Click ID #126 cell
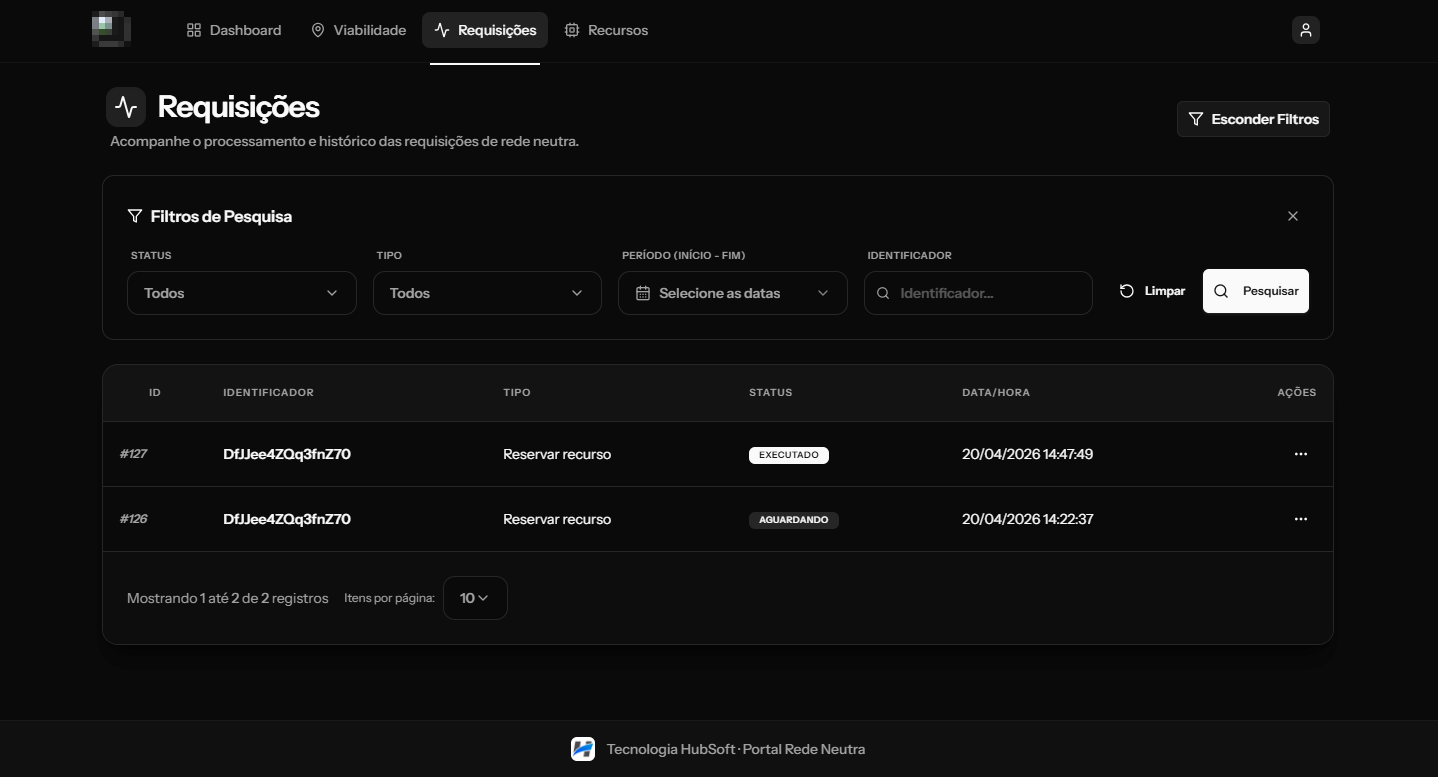The image size is (1438, 777). (x=134, y=519)
